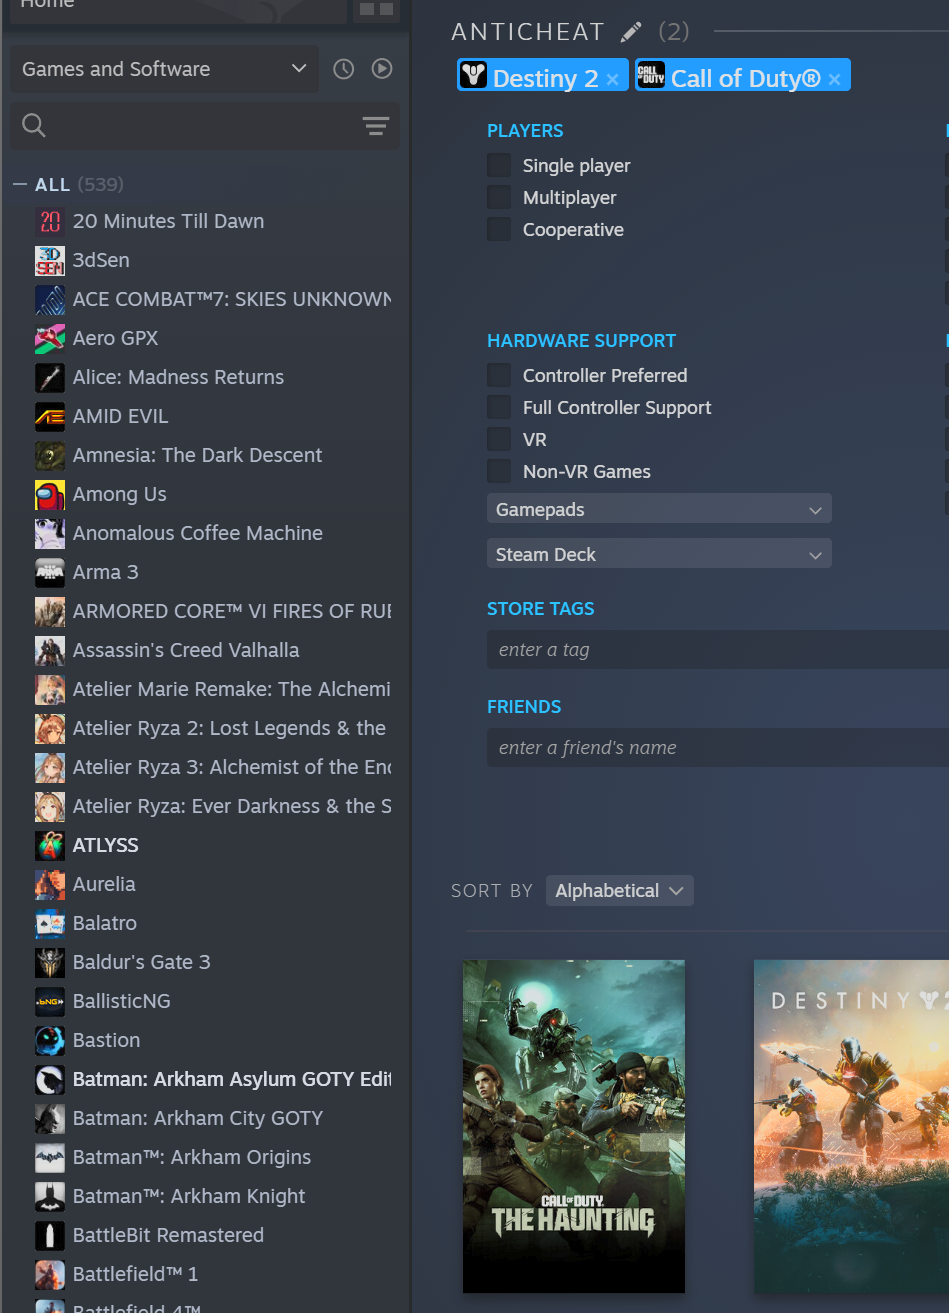The width and height of the screenshot is (949, 1313).
Task: Toggle the VR checkbox
Action: tap(499, 439)
